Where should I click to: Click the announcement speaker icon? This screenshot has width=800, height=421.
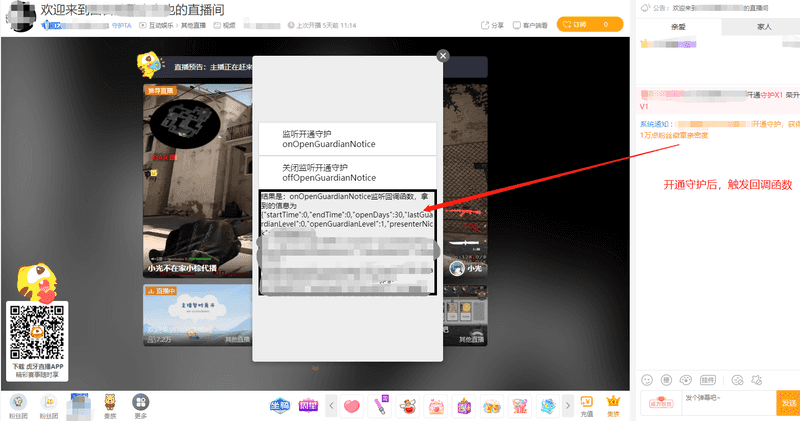[x=645, y=8]
